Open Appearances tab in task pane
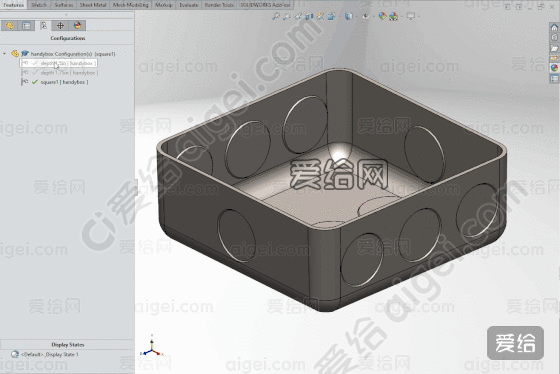The width and height of the screenshot is (560, 374). (554, 68)
